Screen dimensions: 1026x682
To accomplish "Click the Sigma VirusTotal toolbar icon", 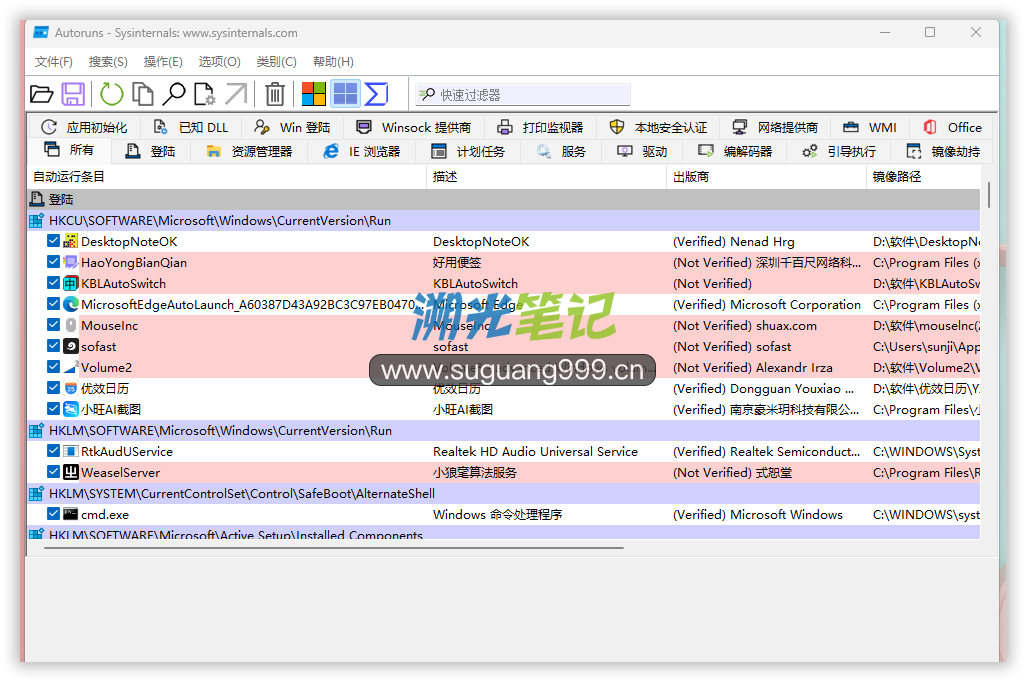I will click(376, 94).
